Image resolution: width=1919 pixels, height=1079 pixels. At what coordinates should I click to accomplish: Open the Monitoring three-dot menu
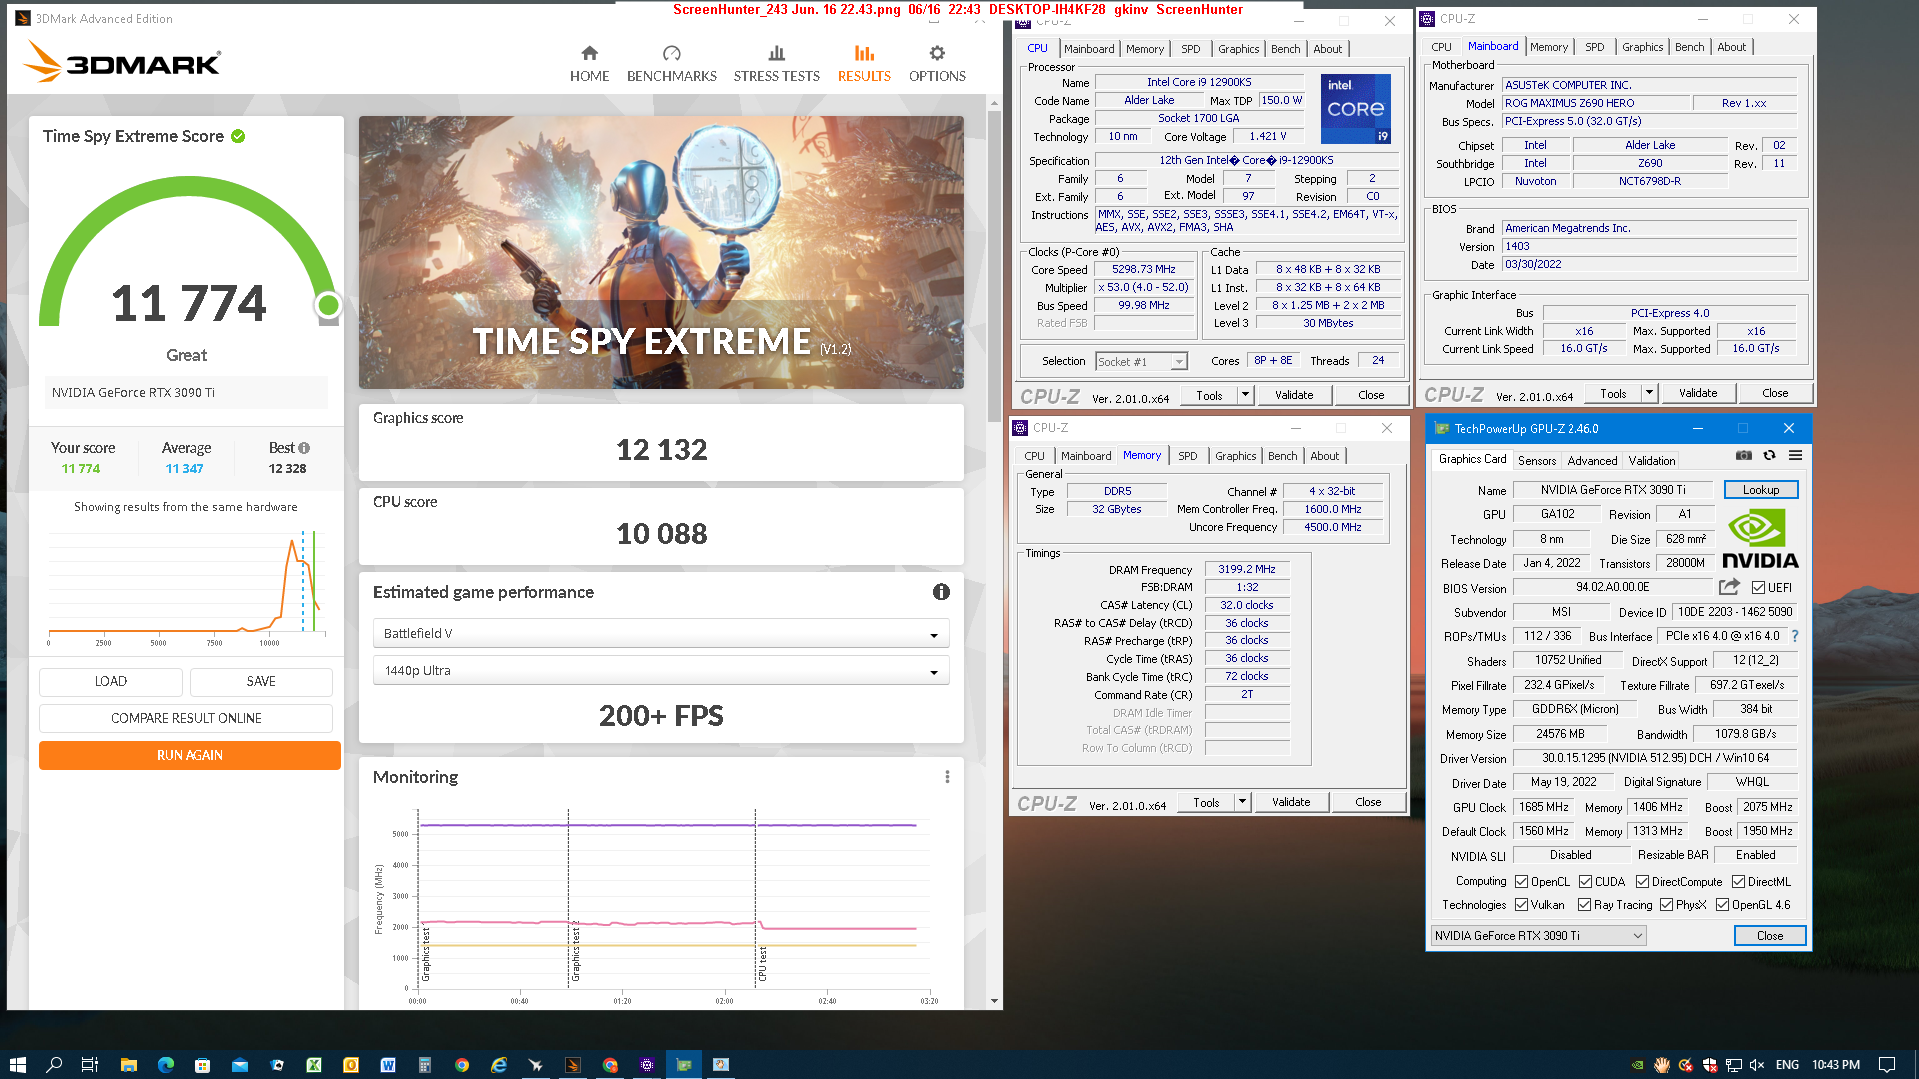pyautogui.click(x=947, y=777)
